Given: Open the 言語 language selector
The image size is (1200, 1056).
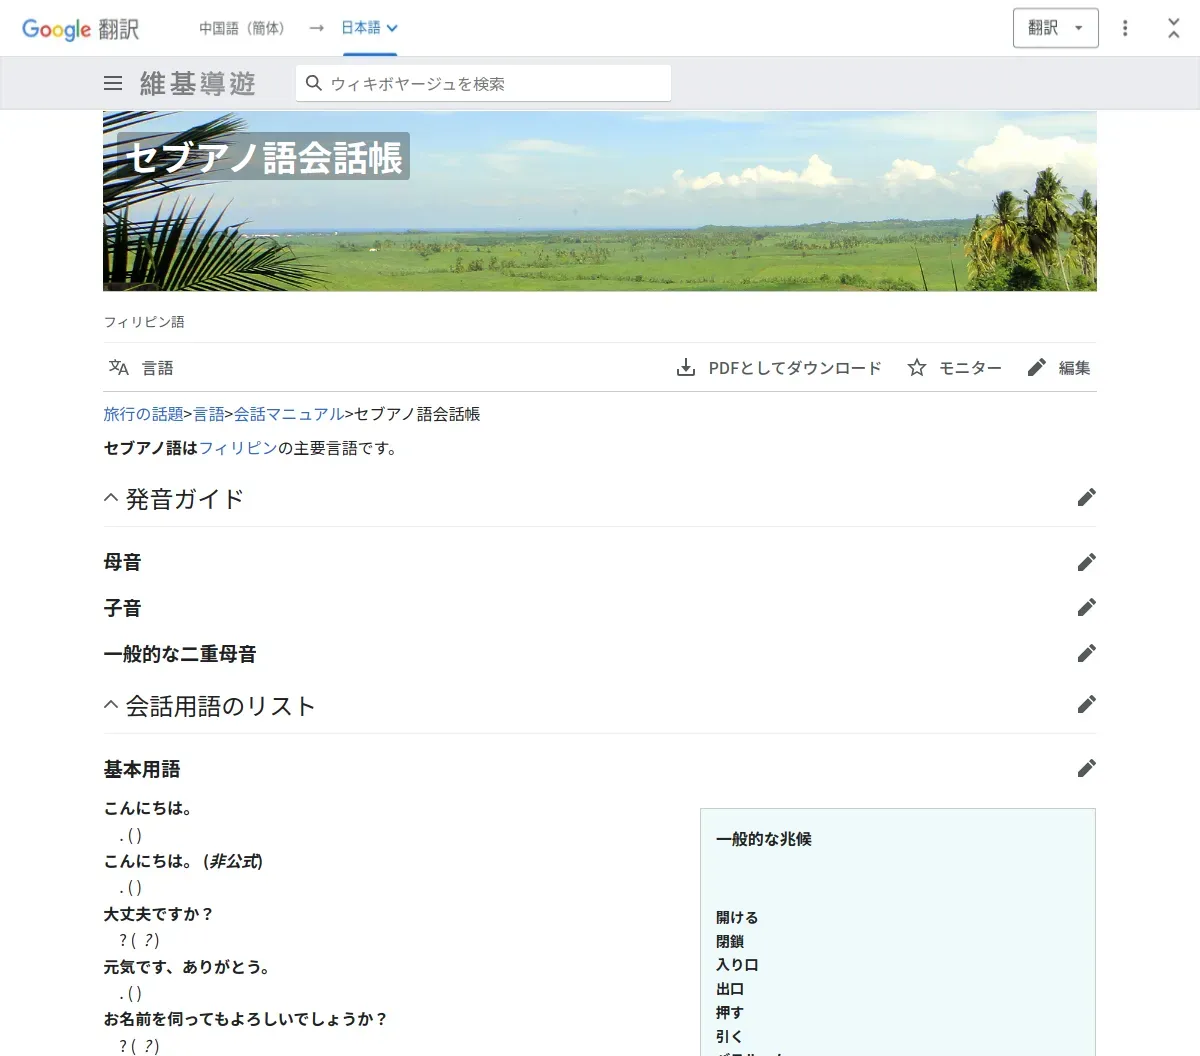Looking at the screenshot, I should pos(141,368).
